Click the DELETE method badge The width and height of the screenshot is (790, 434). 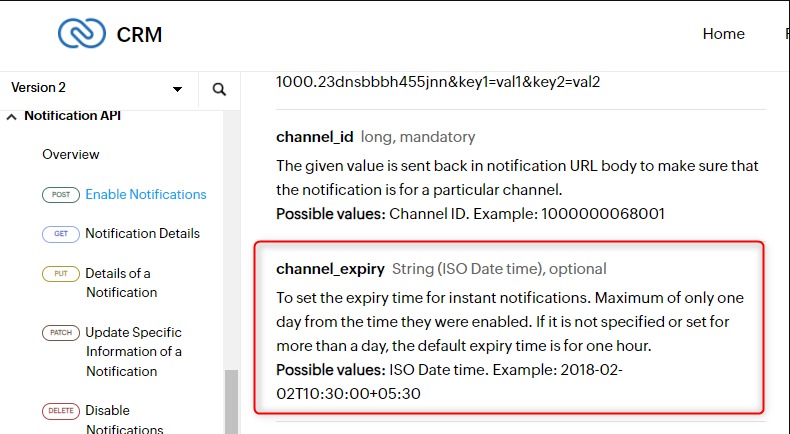[60, 411]
